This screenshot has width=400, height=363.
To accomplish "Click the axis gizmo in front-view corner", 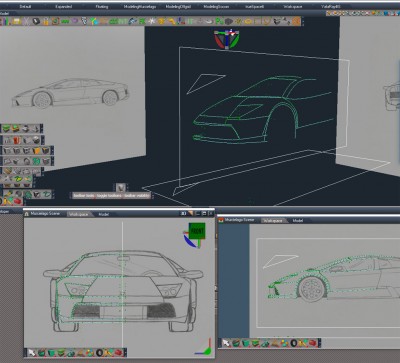I will 203,348.
